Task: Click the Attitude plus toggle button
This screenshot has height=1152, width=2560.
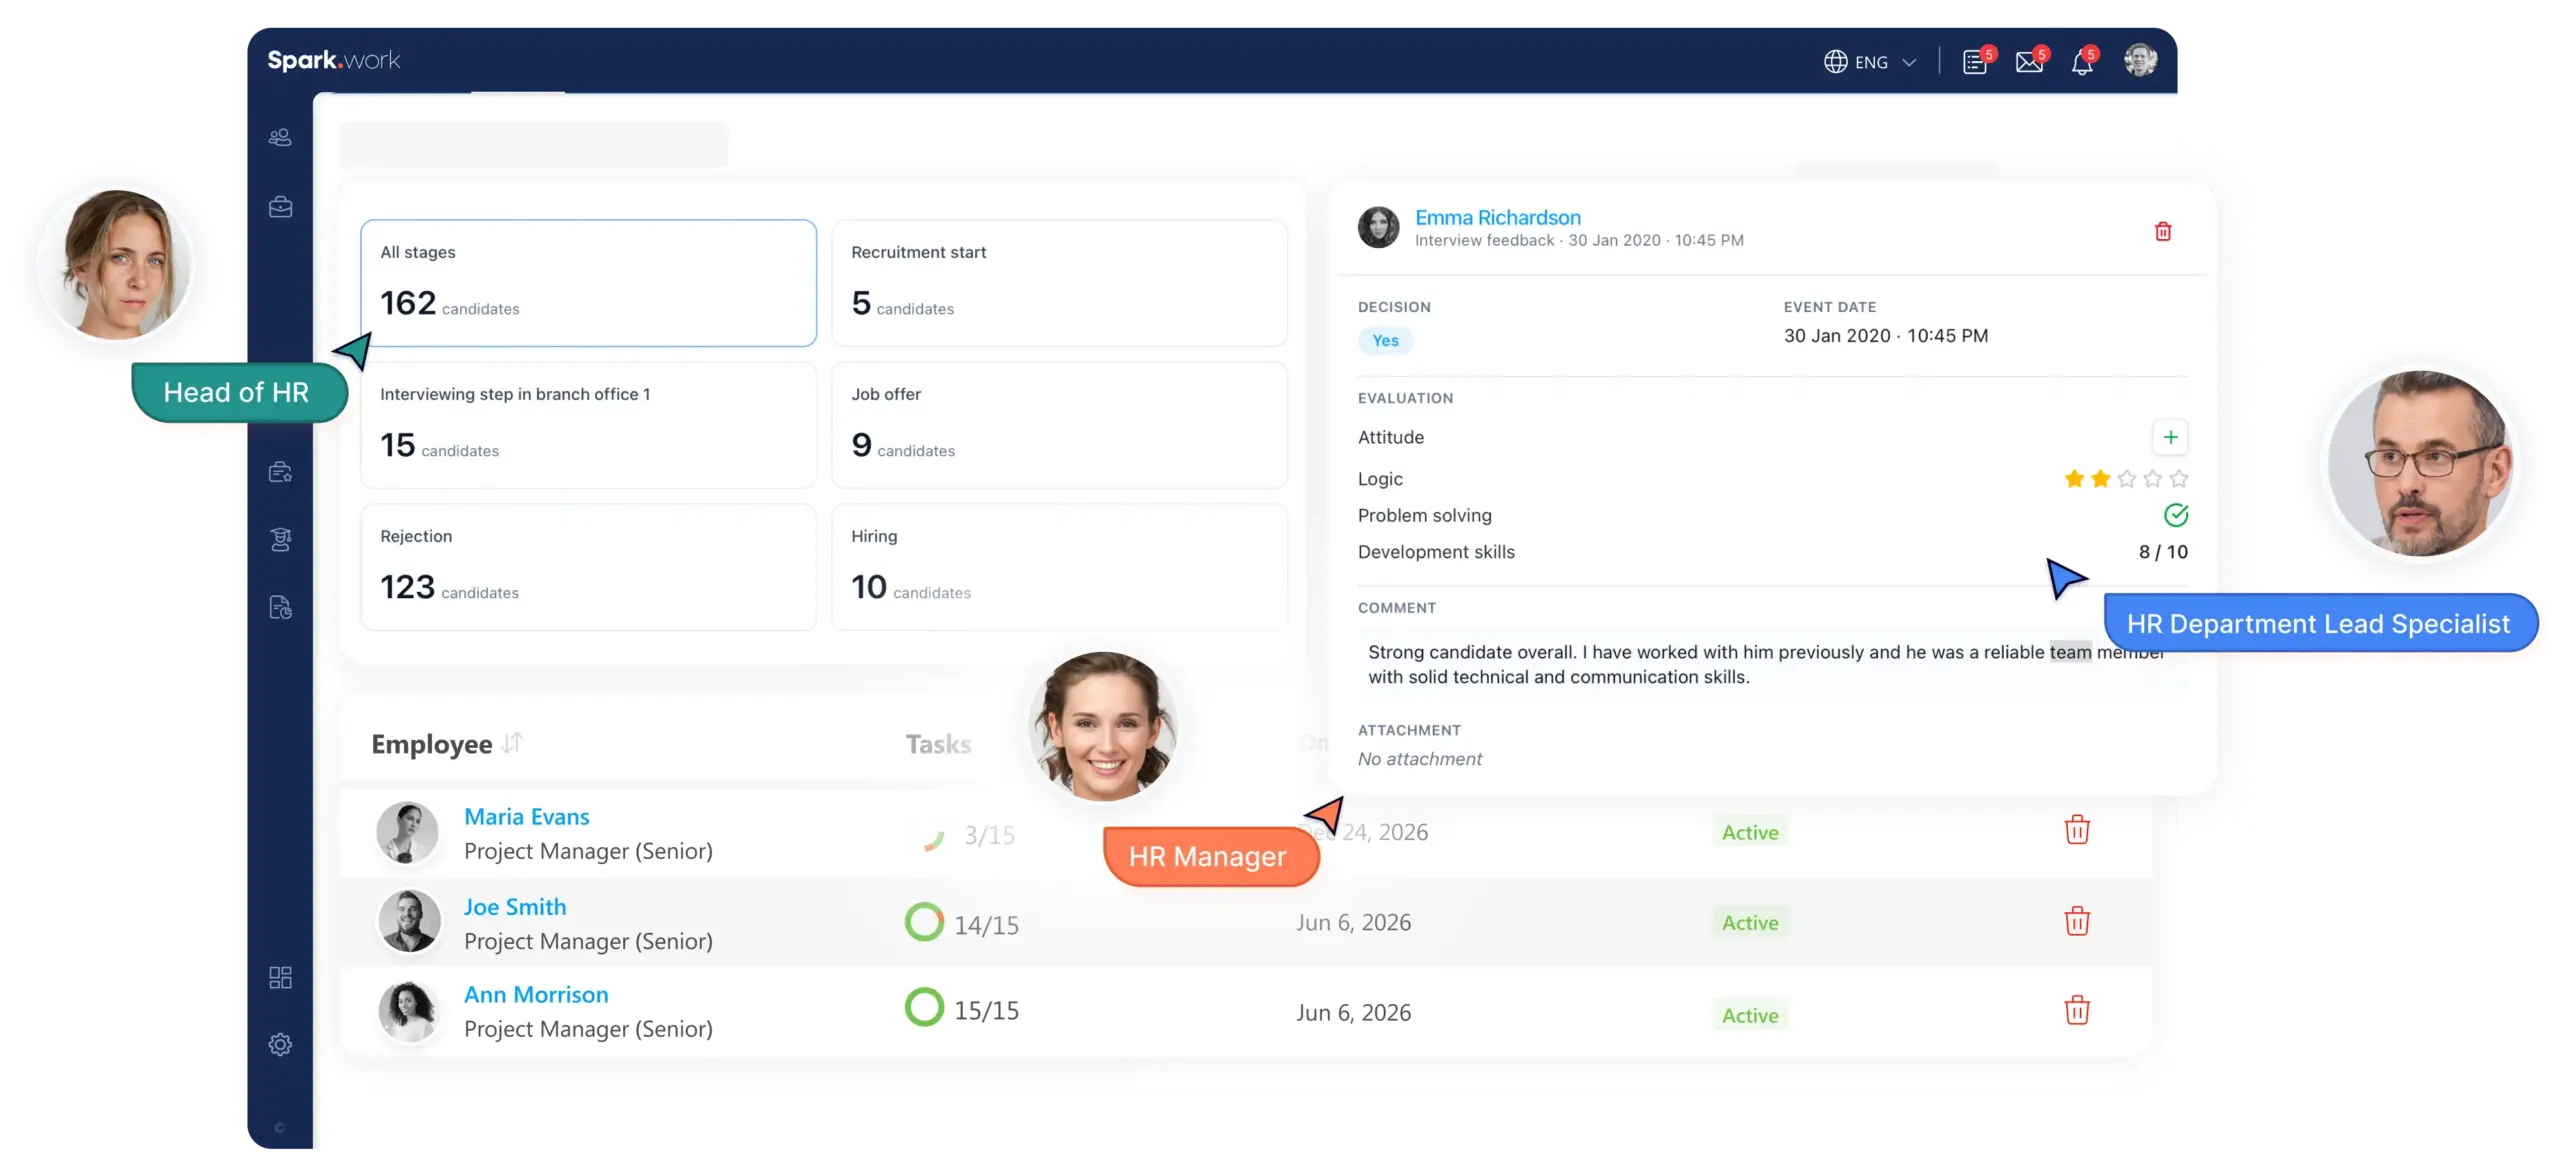Action: click(x=2170, y=437)
